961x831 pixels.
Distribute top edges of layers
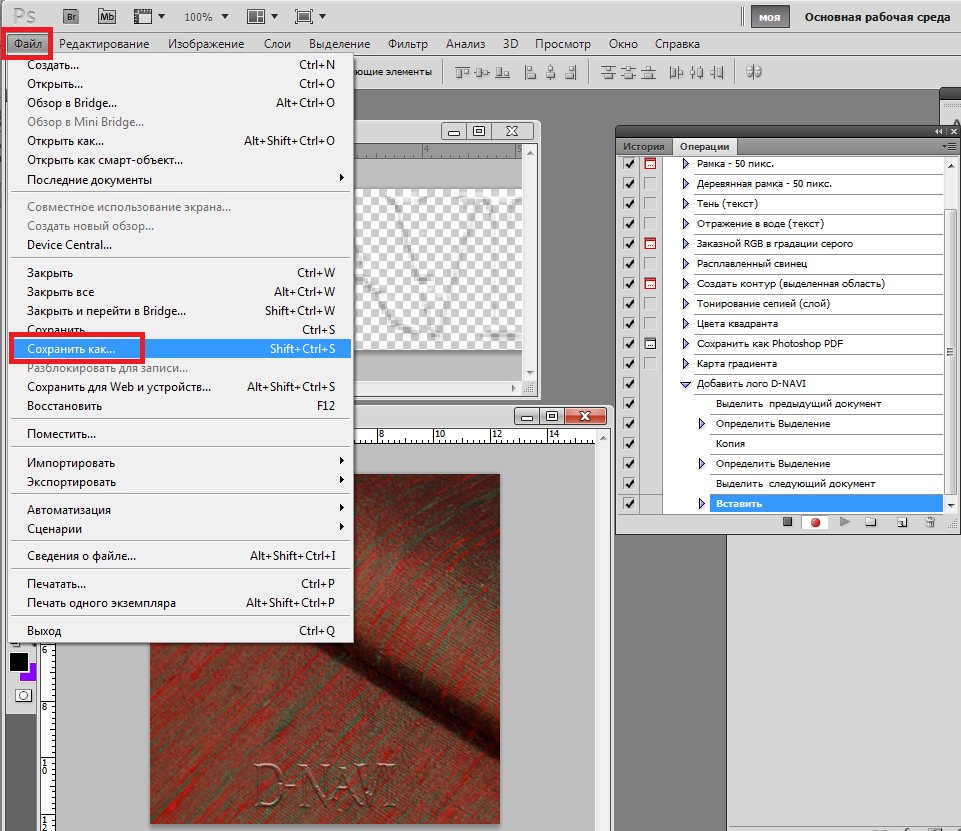pyautogui.click(x=608, y=72)
